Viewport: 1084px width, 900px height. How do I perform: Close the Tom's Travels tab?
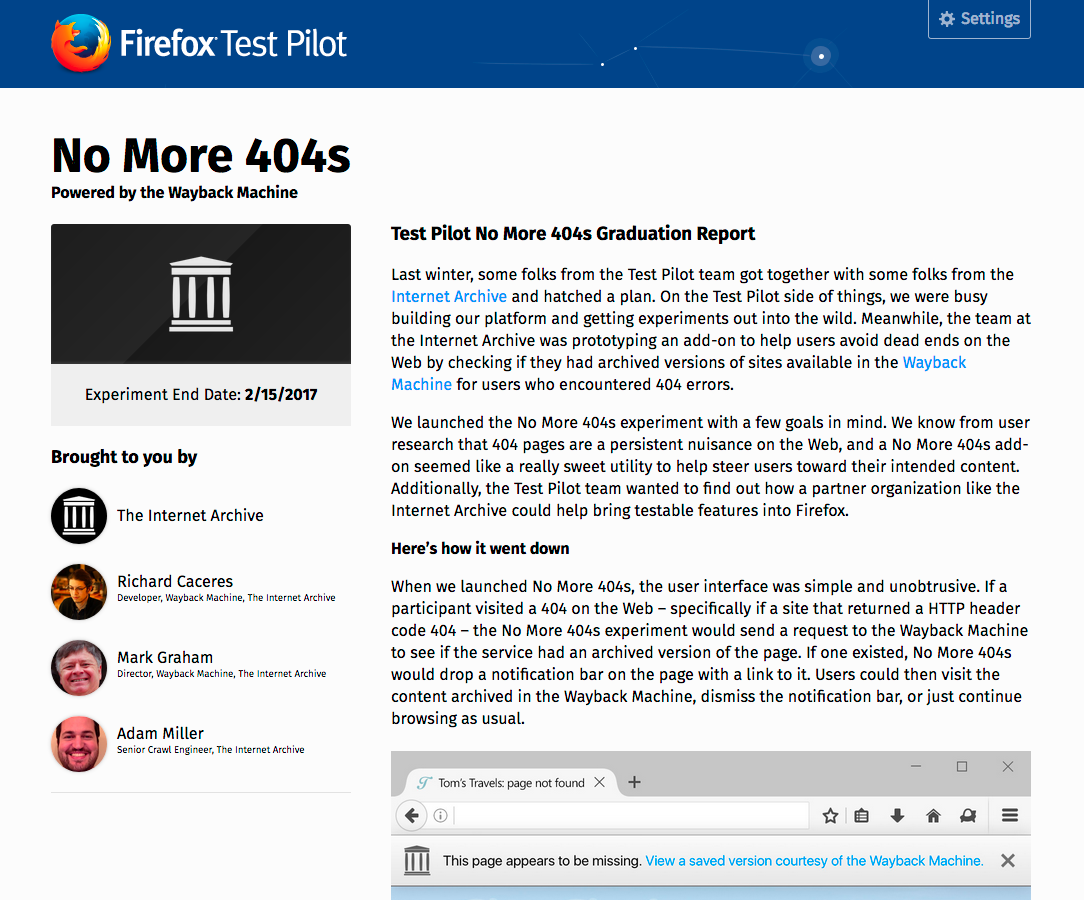coord(599,782)
